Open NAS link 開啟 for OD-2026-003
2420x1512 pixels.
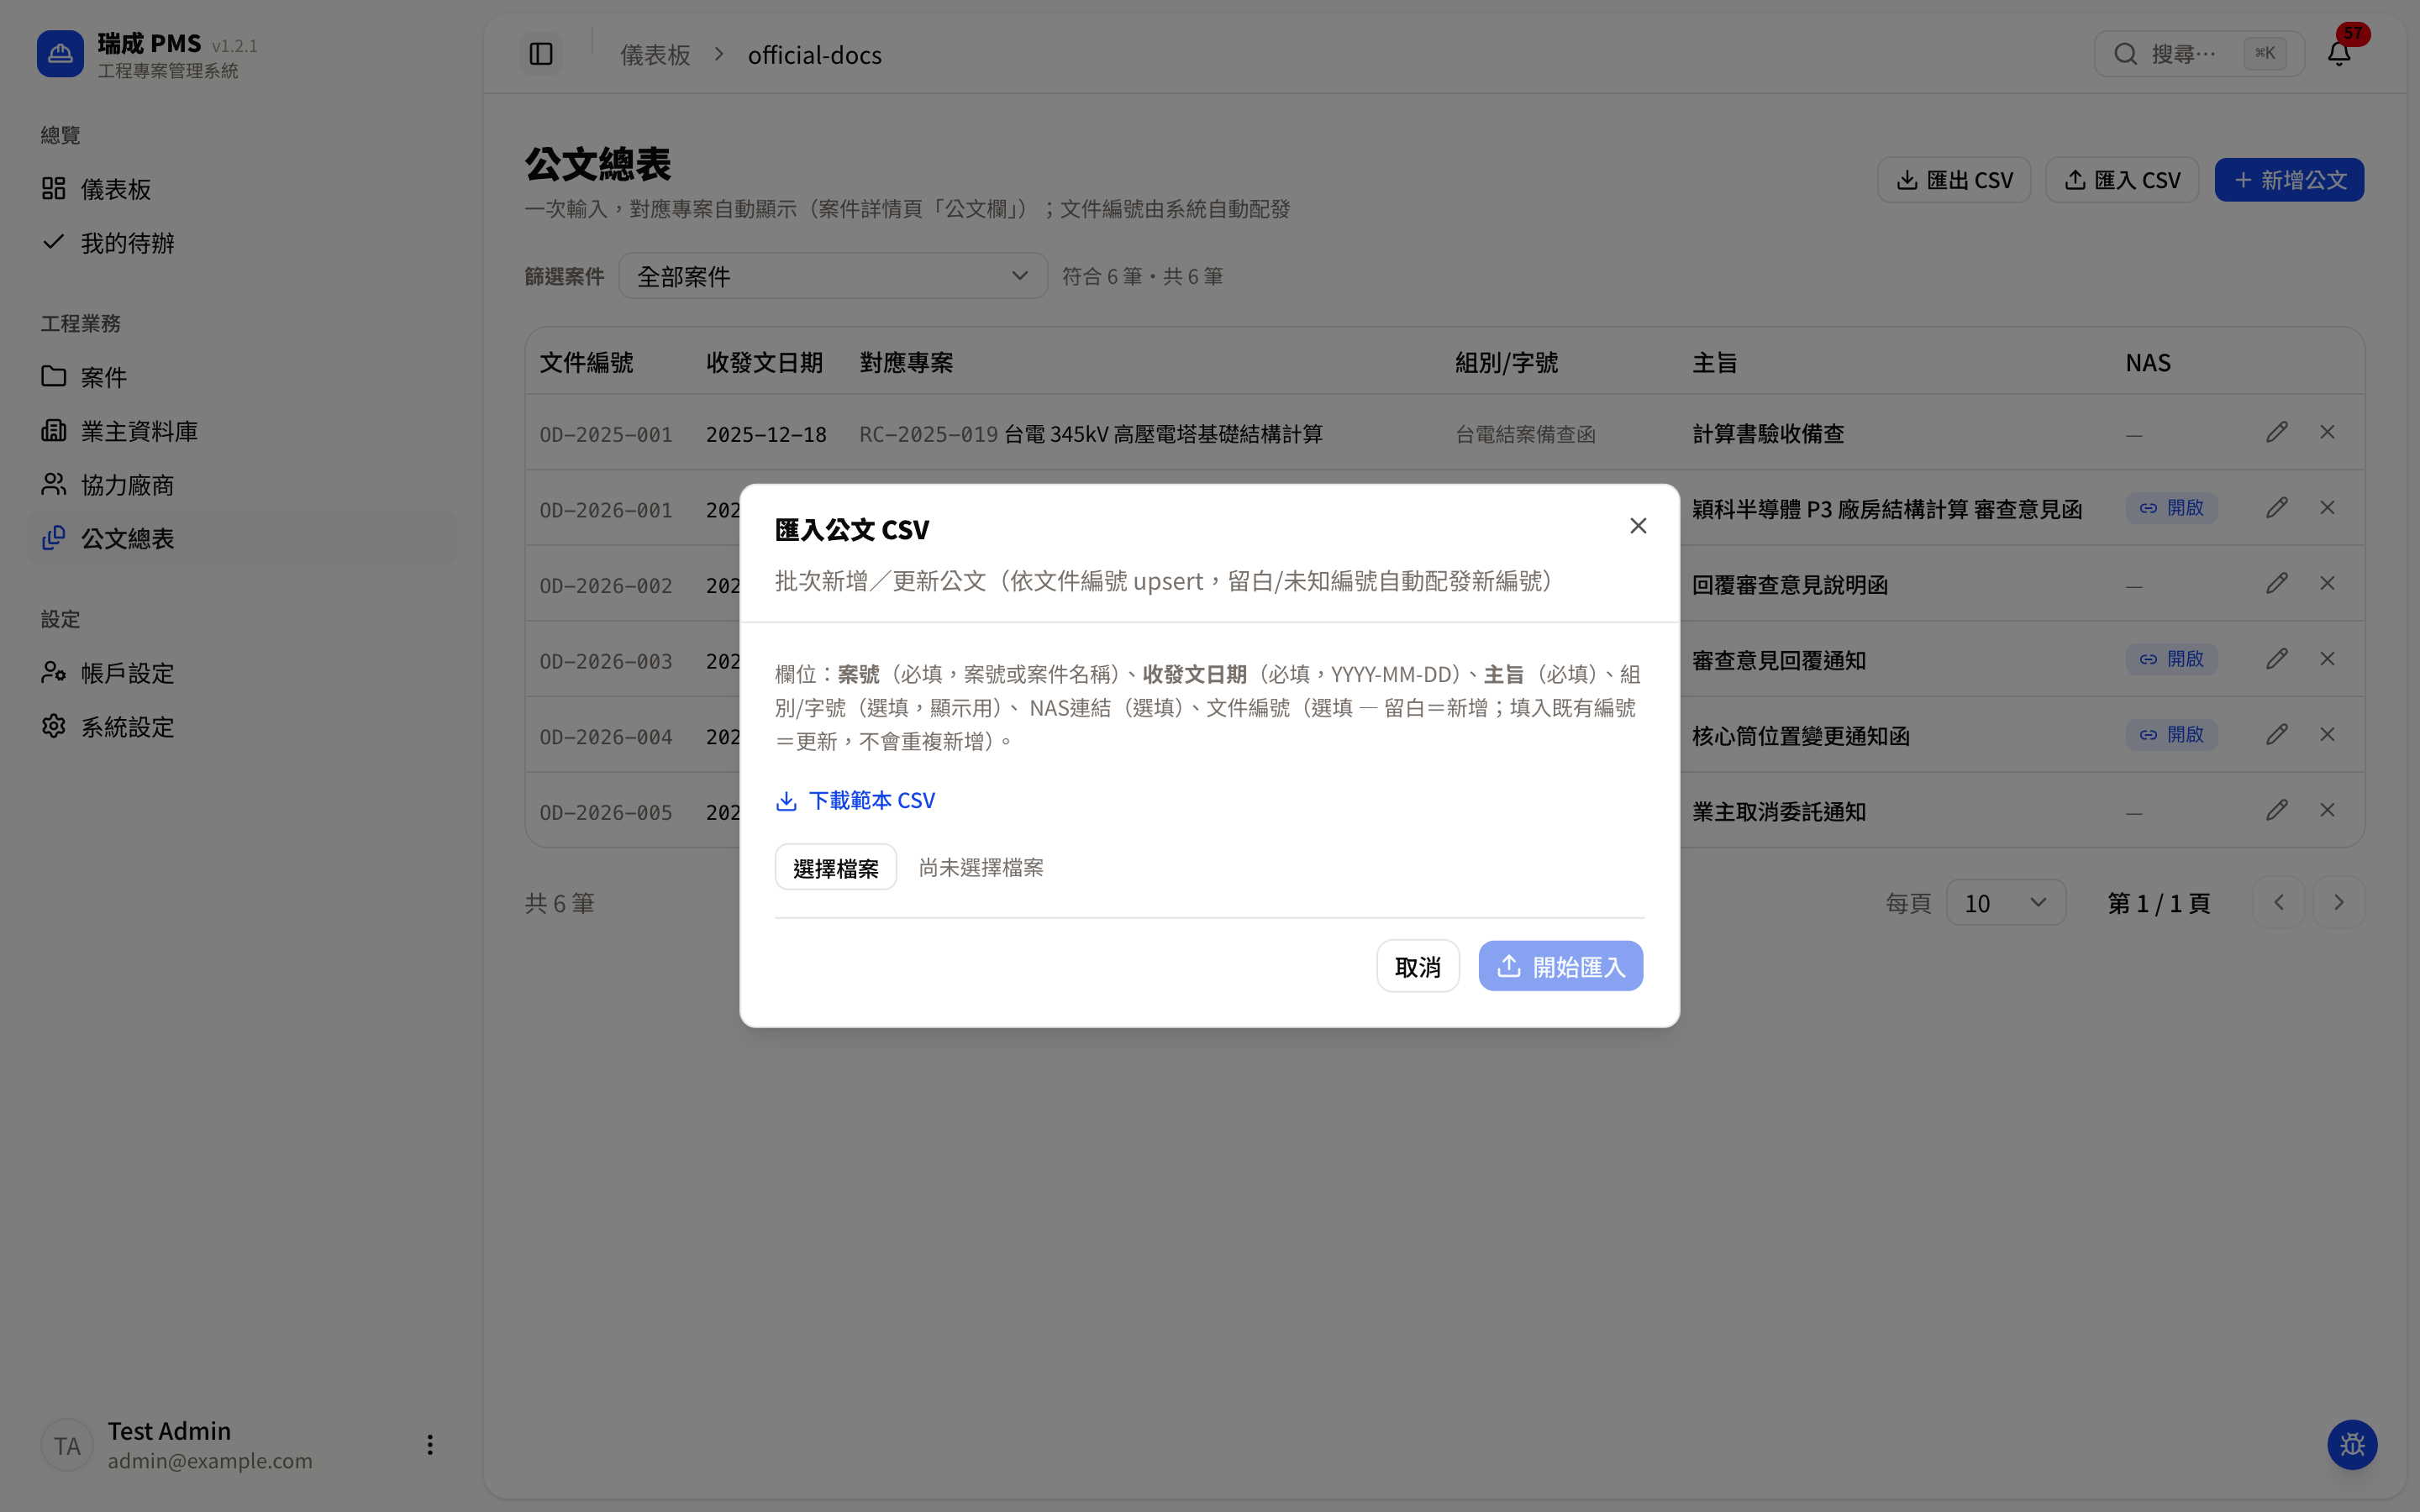(x=2171, y=659)
